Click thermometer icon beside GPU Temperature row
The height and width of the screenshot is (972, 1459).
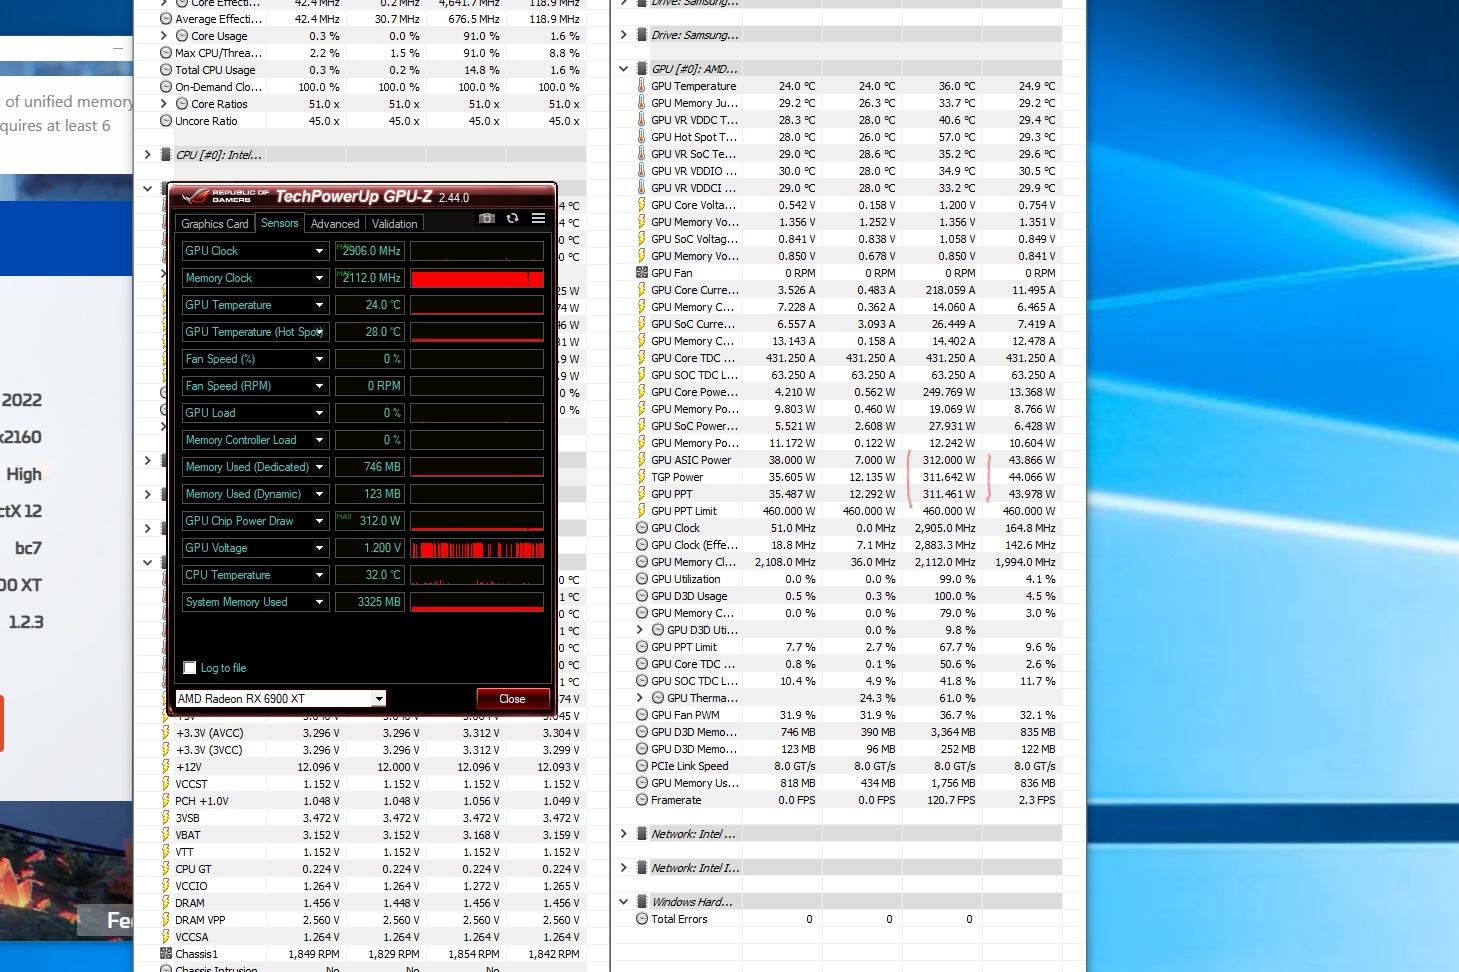642,86
